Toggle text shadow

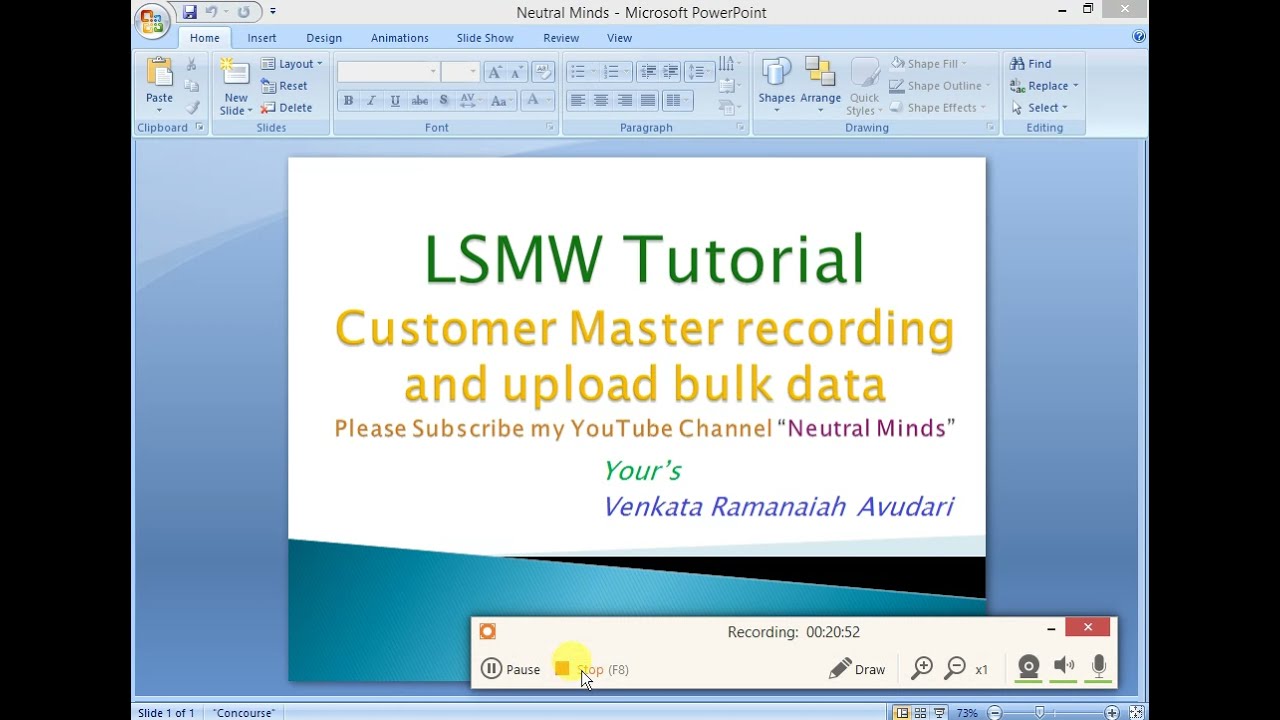click(x=444, y=100)
